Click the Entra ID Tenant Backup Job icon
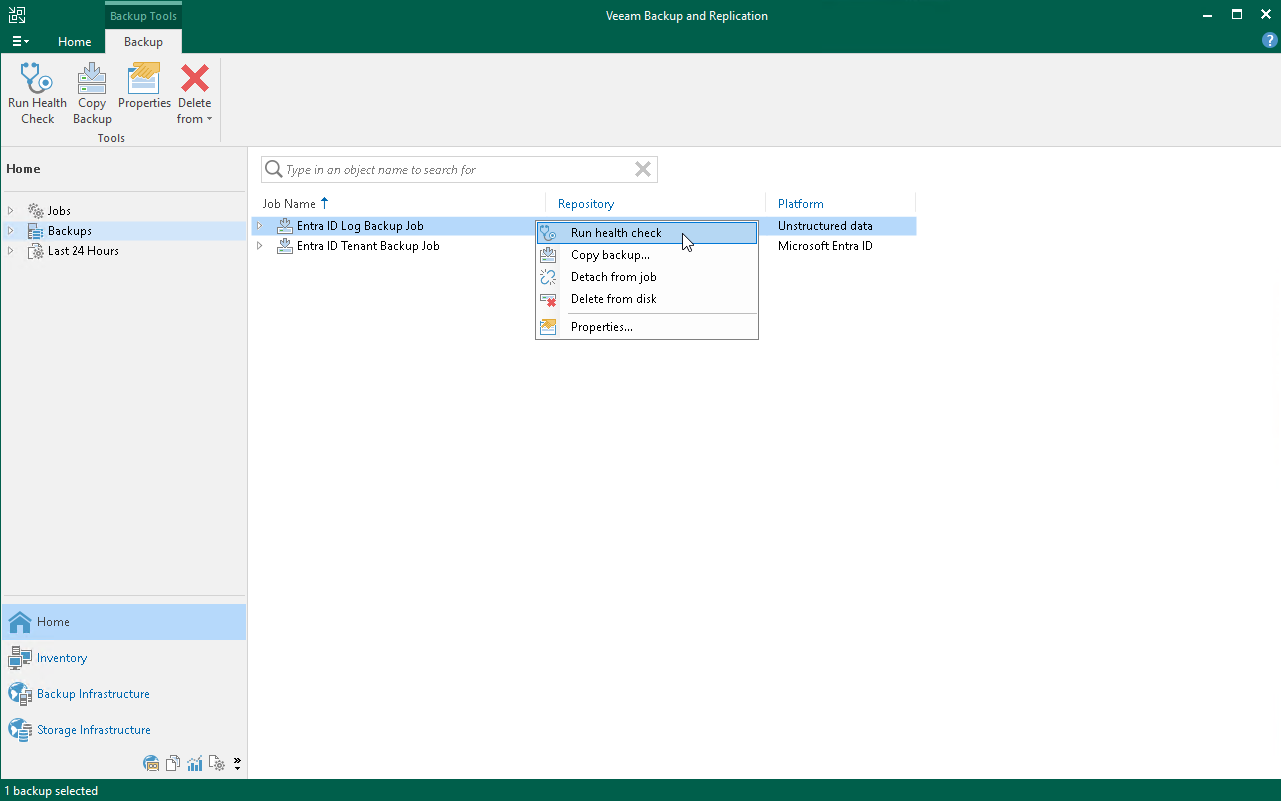Image resolution: width=1281 pixels, height=801 pixels. (284, 246)
